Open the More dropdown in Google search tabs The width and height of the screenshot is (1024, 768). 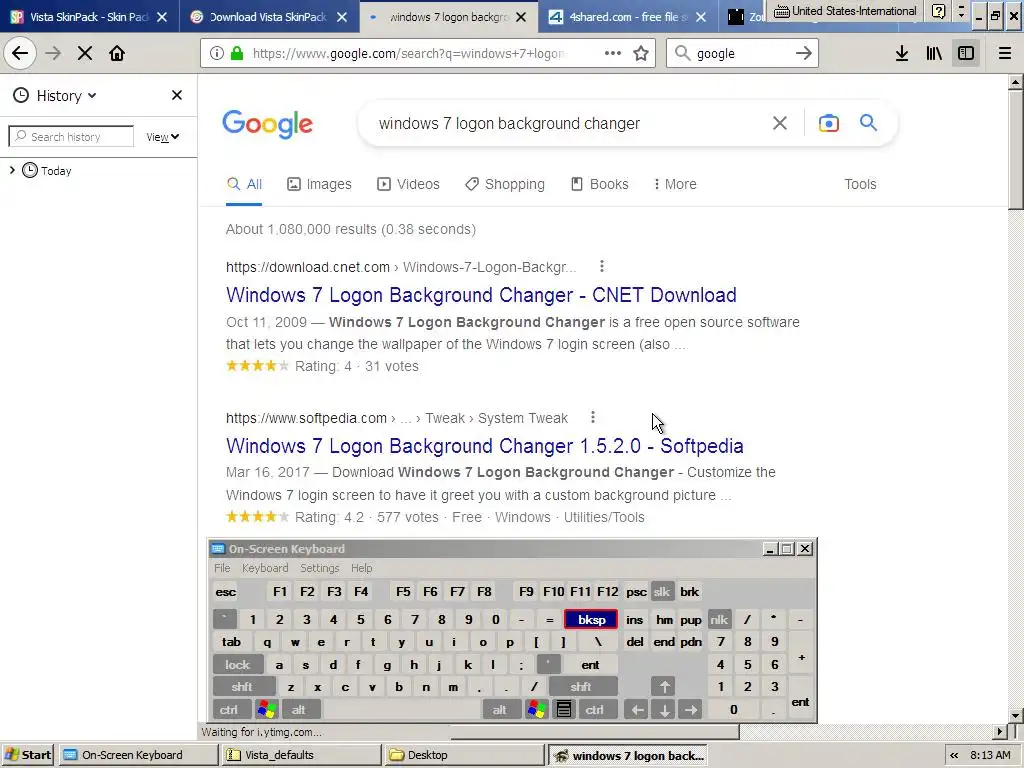tap(675, 184)
